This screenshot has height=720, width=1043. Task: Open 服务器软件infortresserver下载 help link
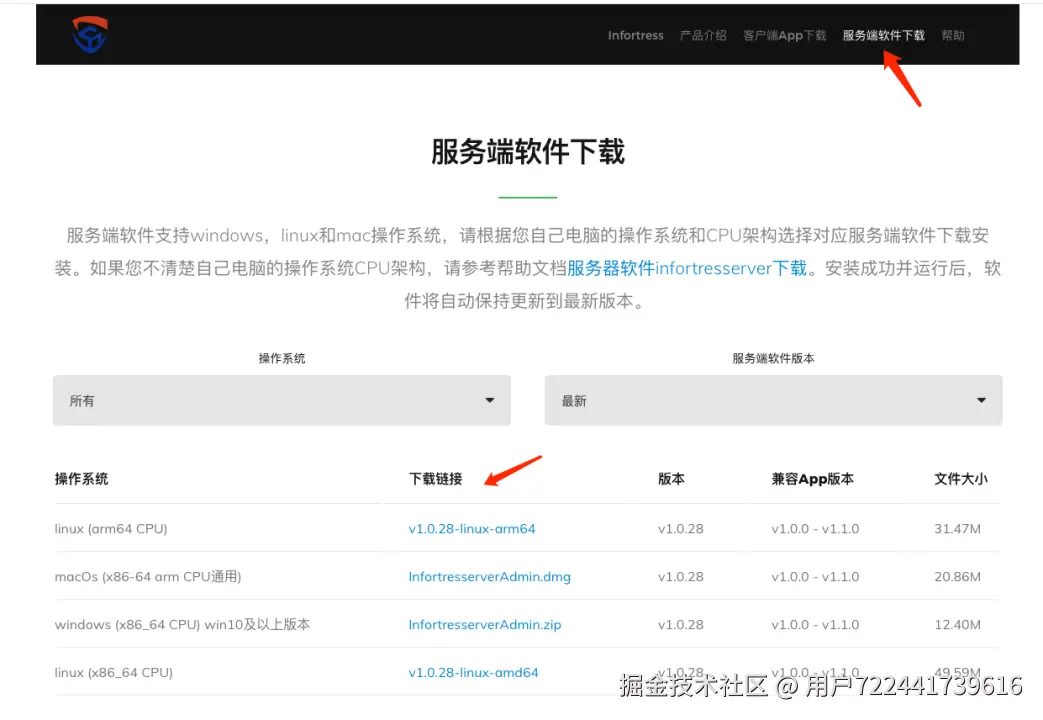coord(686,268)
